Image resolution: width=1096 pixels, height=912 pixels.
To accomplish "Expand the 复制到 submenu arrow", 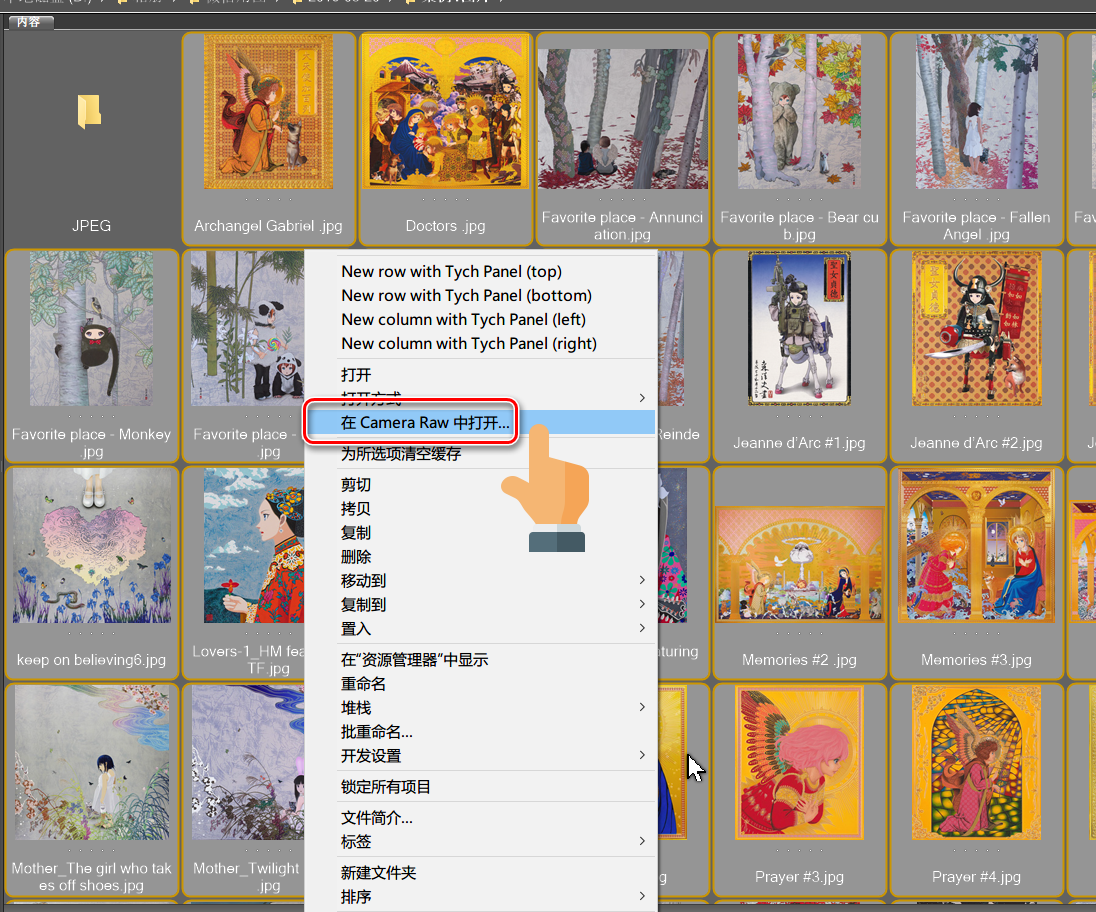I will (x=642, y=604).
